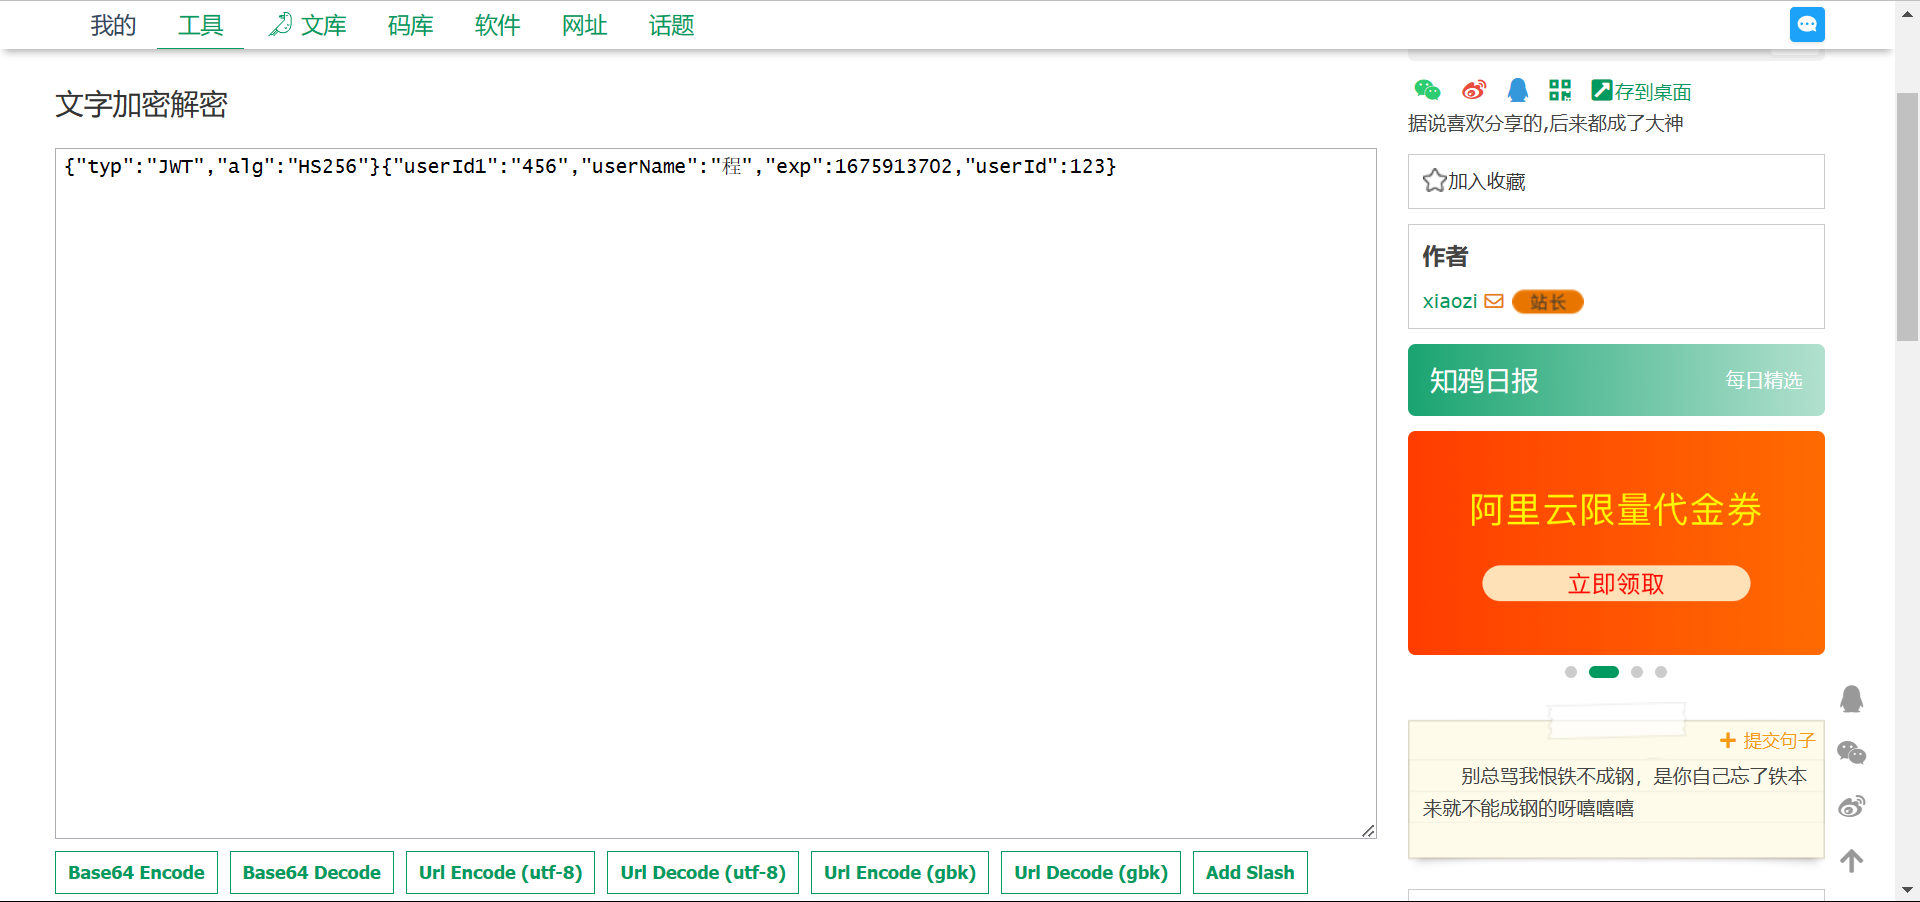Select the fourth carousel indicator dot
Viewport: 1920px width, 902px height.
coord(1661,672)
